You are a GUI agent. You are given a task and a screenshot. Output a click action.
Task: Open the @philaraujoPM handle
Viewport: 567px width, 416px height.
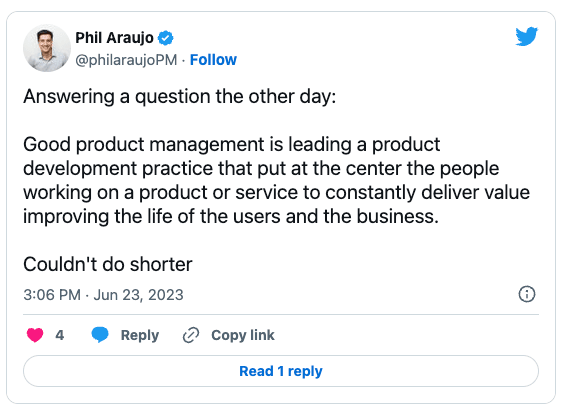126,60
